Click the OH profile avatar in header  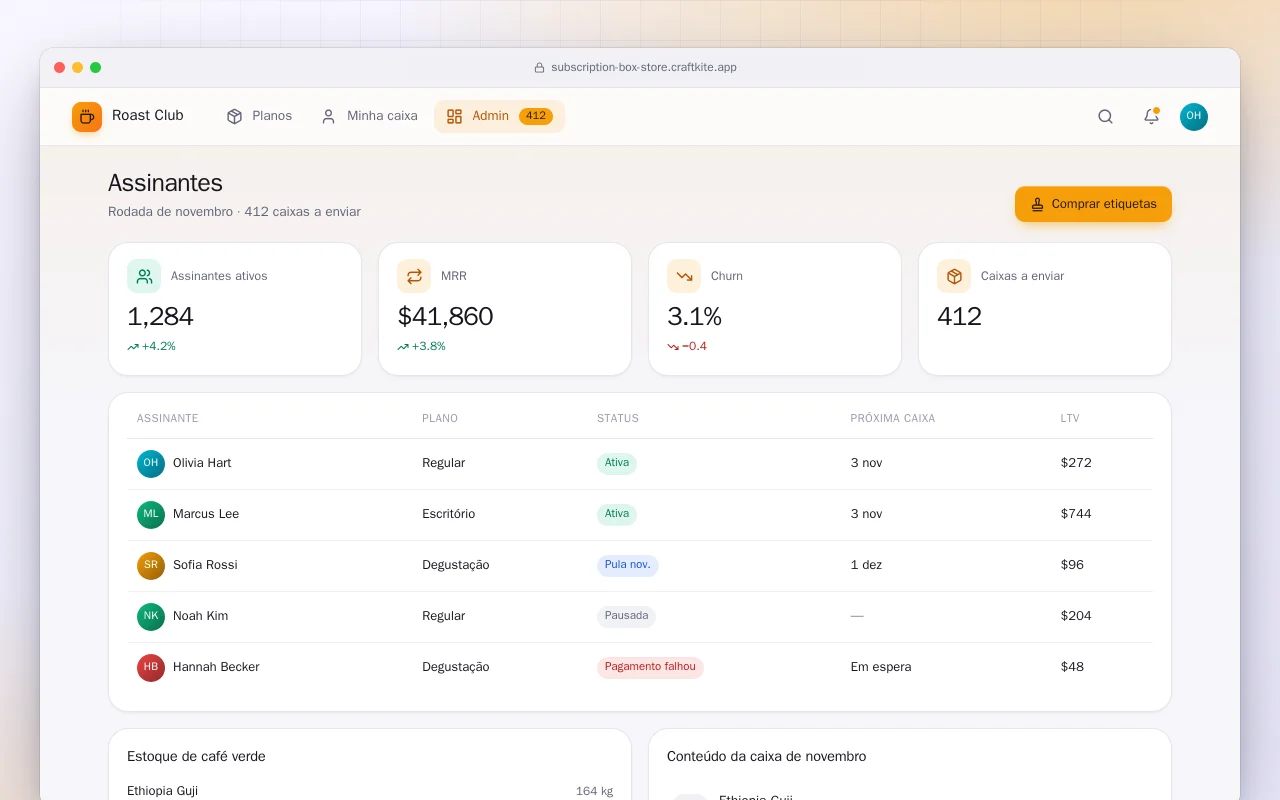coord(1194,117)
